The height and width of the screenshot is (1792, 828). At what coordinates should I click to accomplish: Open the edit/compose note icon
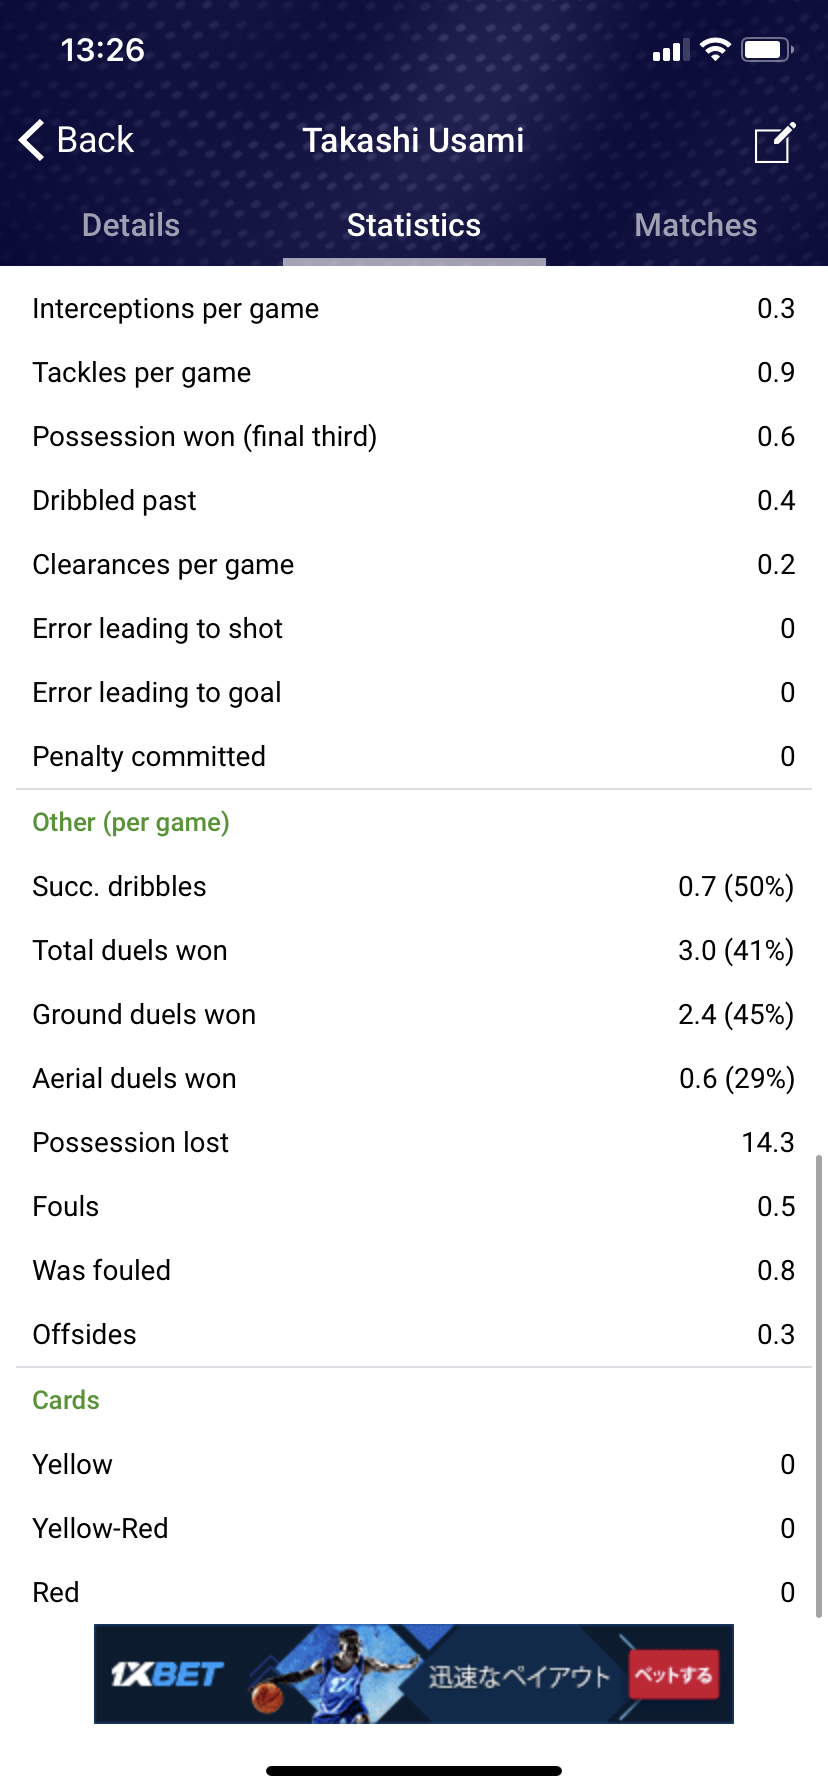[x=774, y=142]
